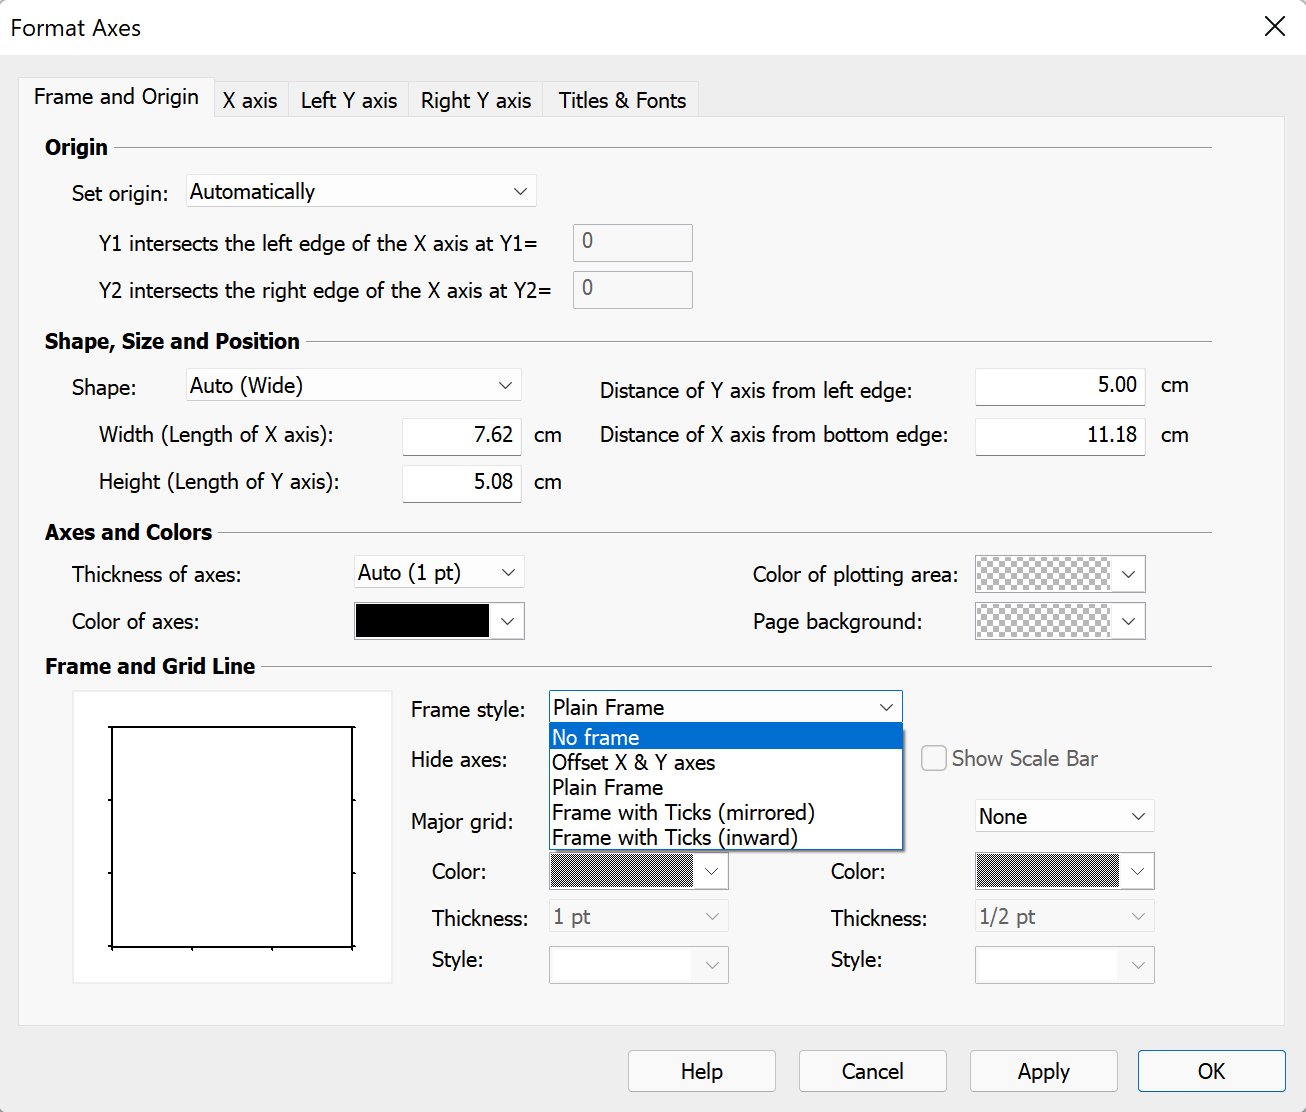Image resolution: width=1306 pixels, height=1112 pixels.
Task: Select Frame with Ticks (inward) option
Action: (x=725, y=838)
